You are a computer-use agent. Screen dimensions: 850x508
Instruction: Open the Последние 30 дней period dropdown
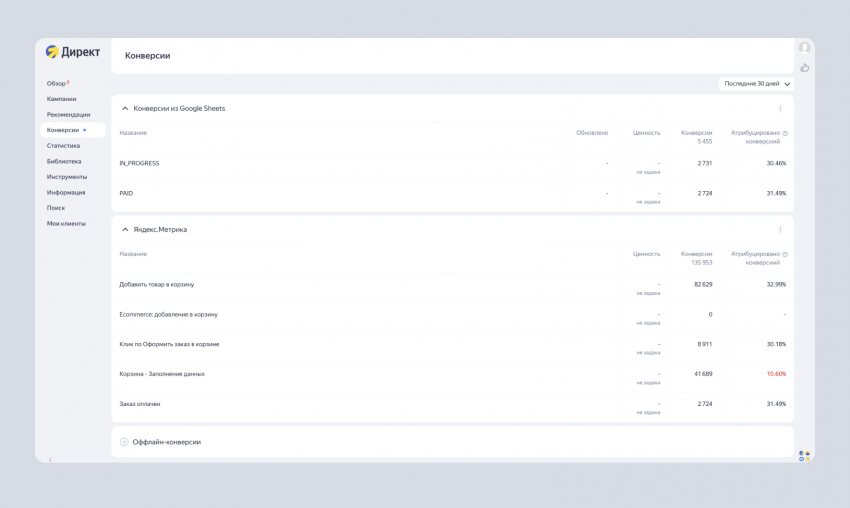coord(757,84)
